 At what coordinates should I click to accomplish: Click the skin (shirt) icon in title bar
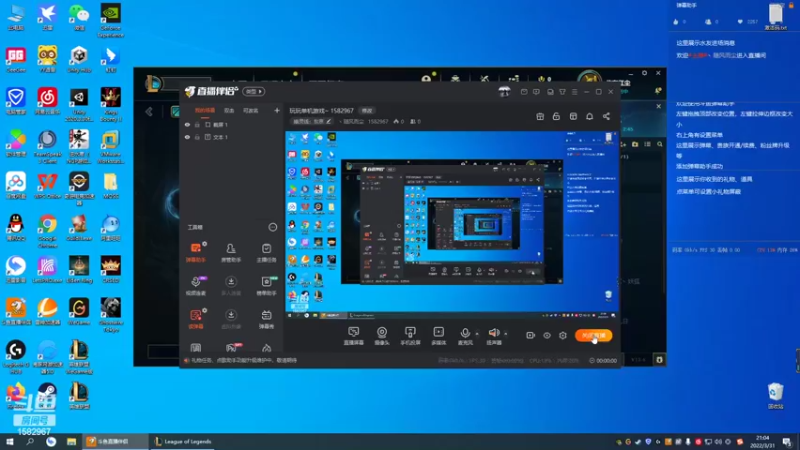pos(562,92)
